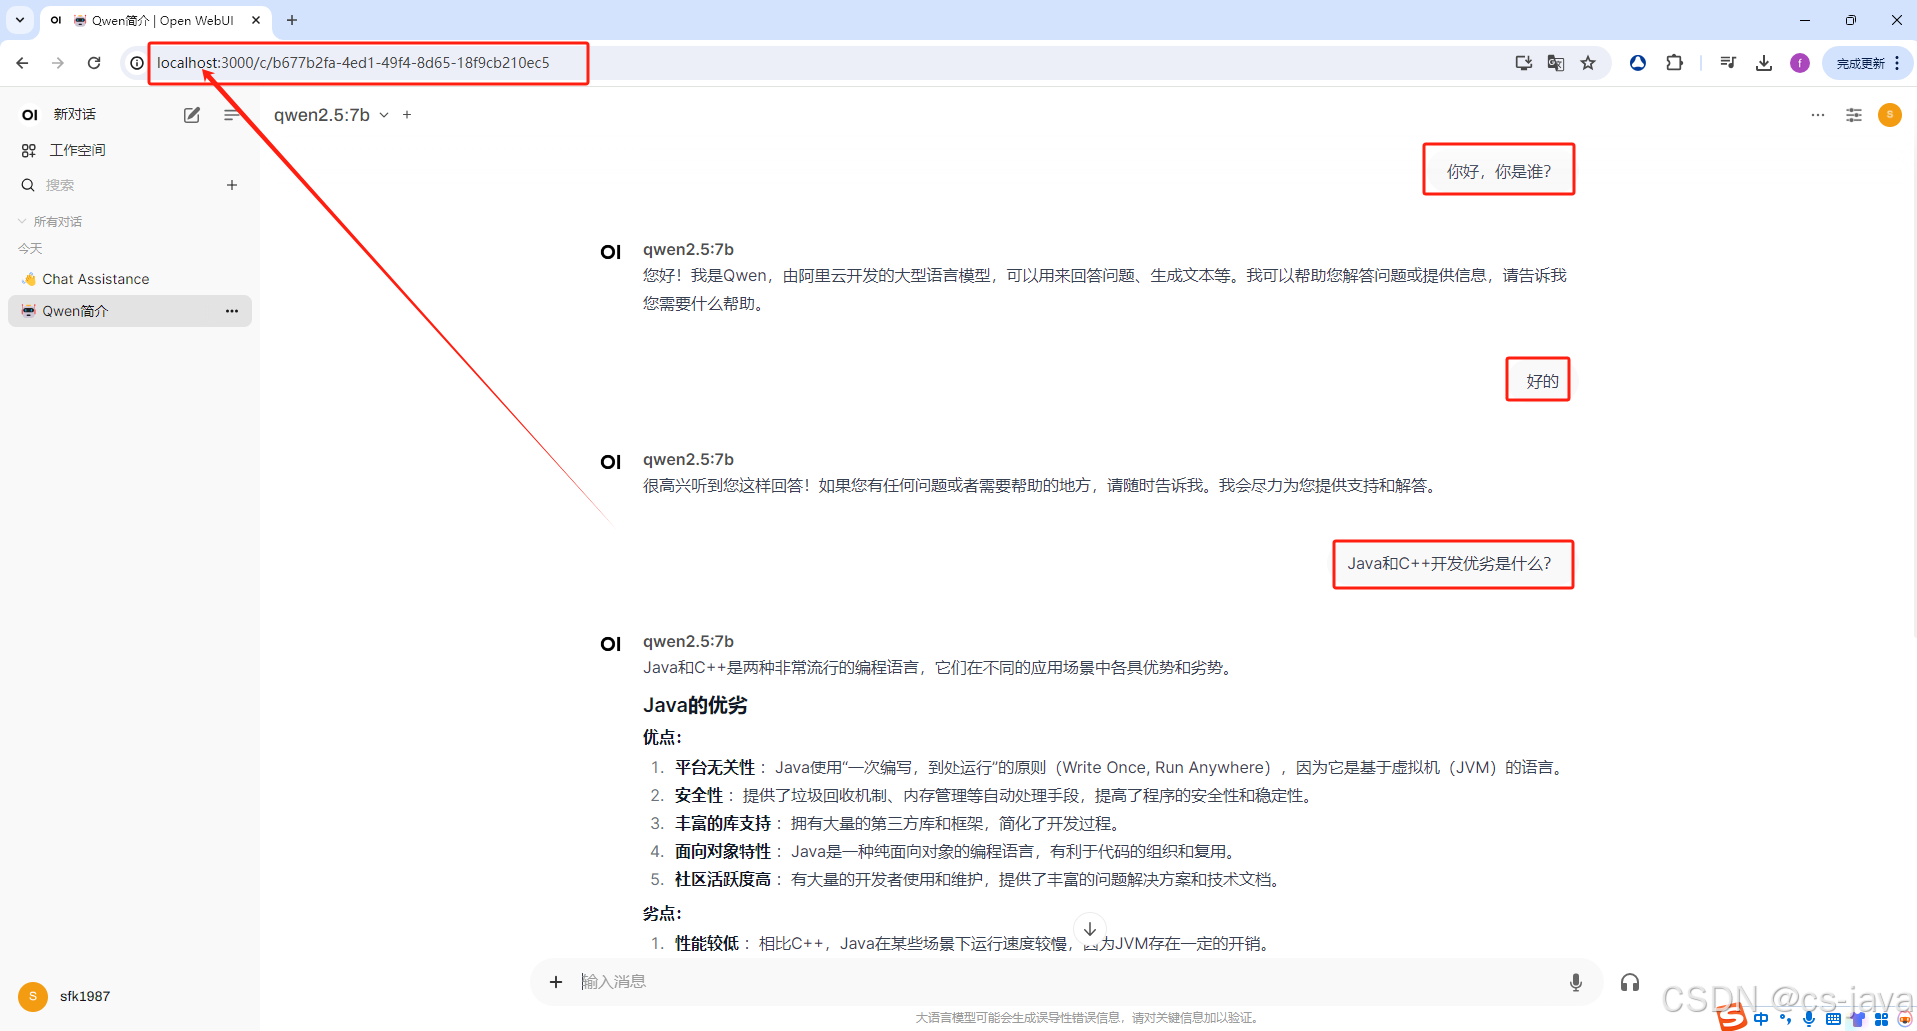Click the 中 Chinese input mode indicator
Viewport: 1917px width, 1031px height.
click(1761, 1019)
